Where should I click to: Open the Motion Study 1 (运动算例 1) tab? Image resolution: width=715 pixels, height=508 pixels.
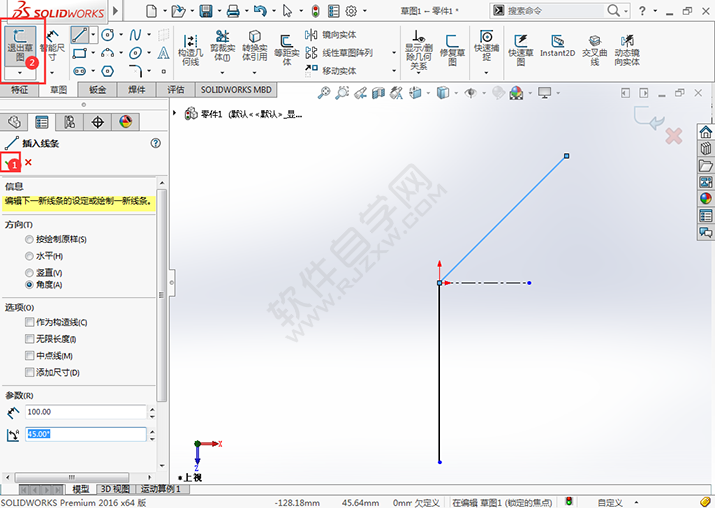(x=161, y=489)
